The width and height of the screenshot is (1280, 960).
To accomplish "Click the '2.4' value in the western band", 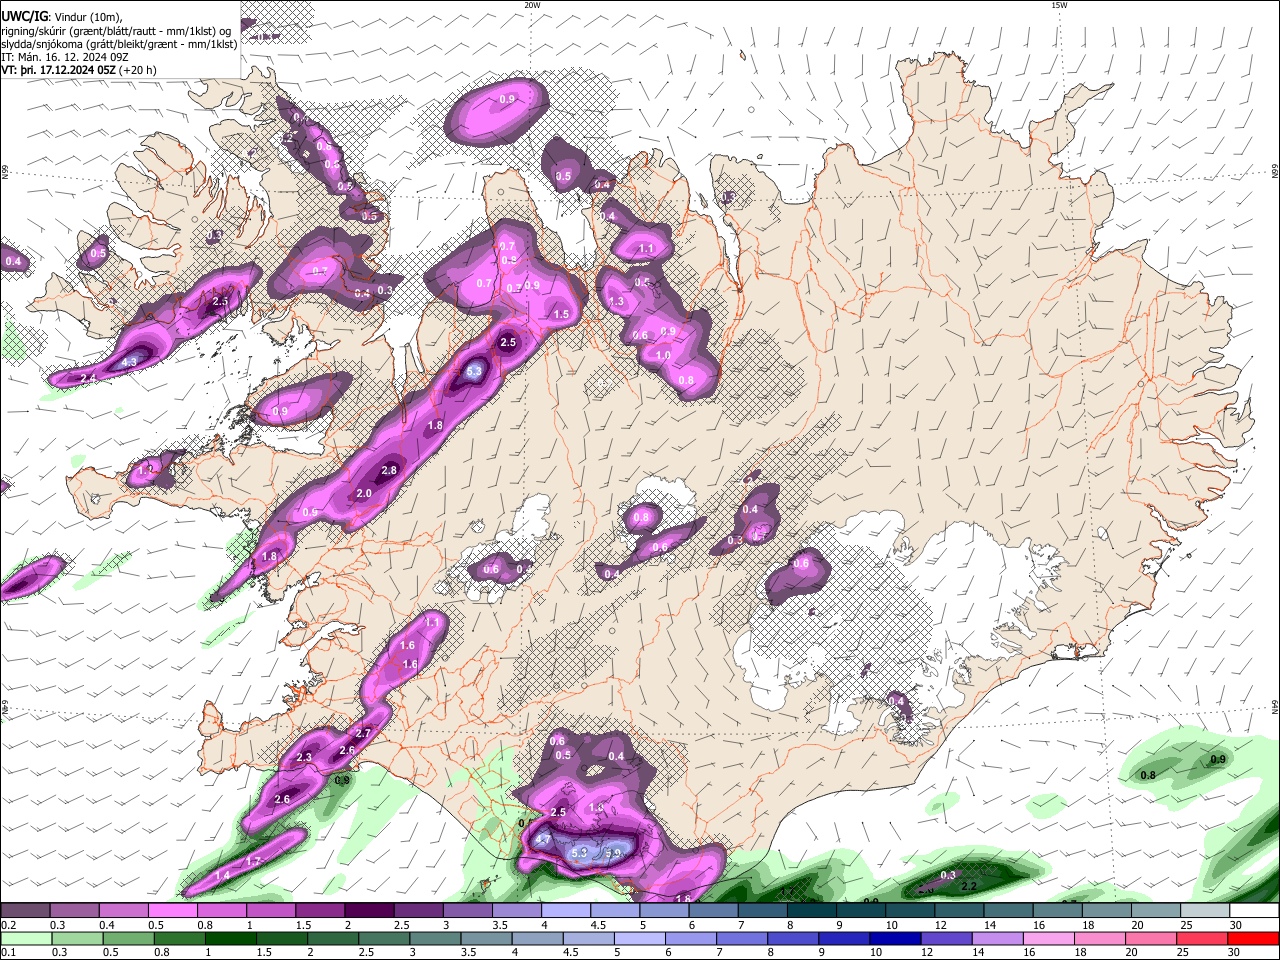I will 88,378.
